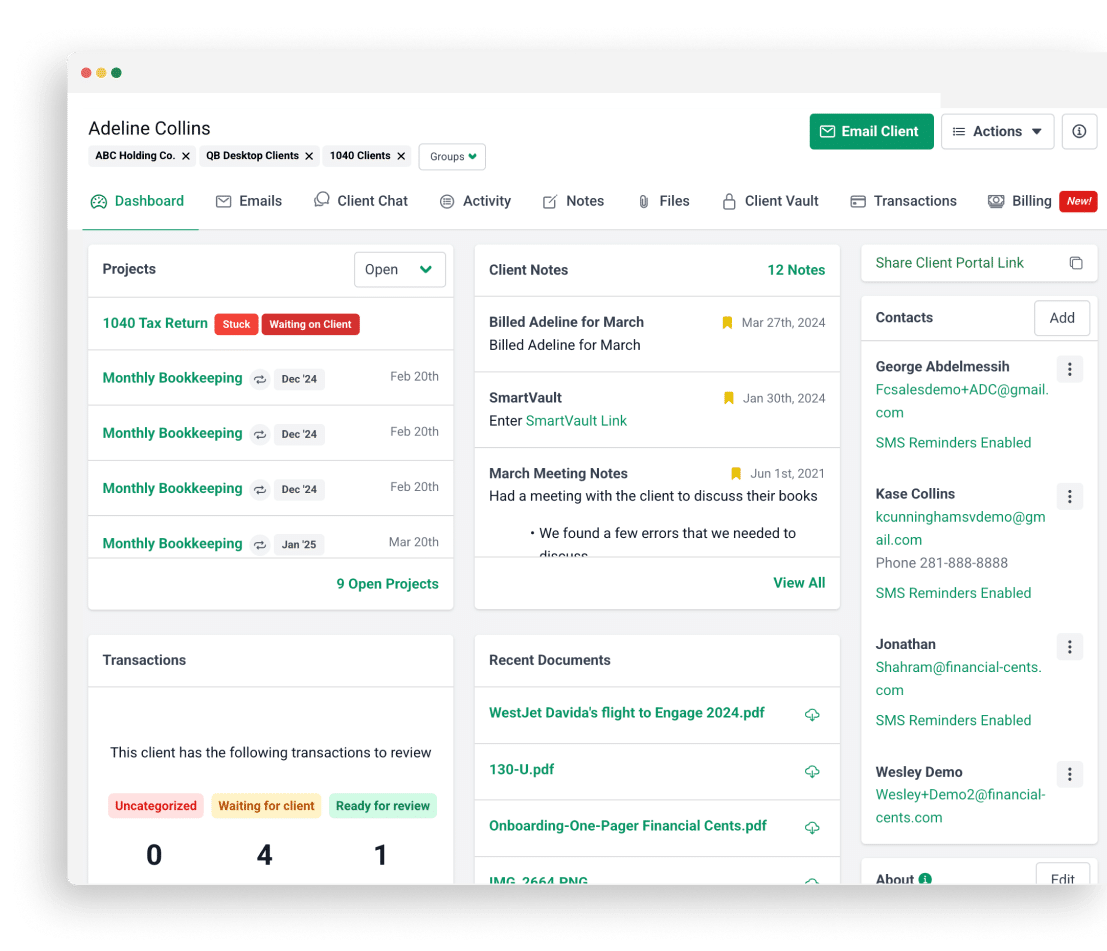Screen dimensions: 1107x951
Task: Expand the Groups dropdown
Action: pyautogui.click(x=451, y=157)
